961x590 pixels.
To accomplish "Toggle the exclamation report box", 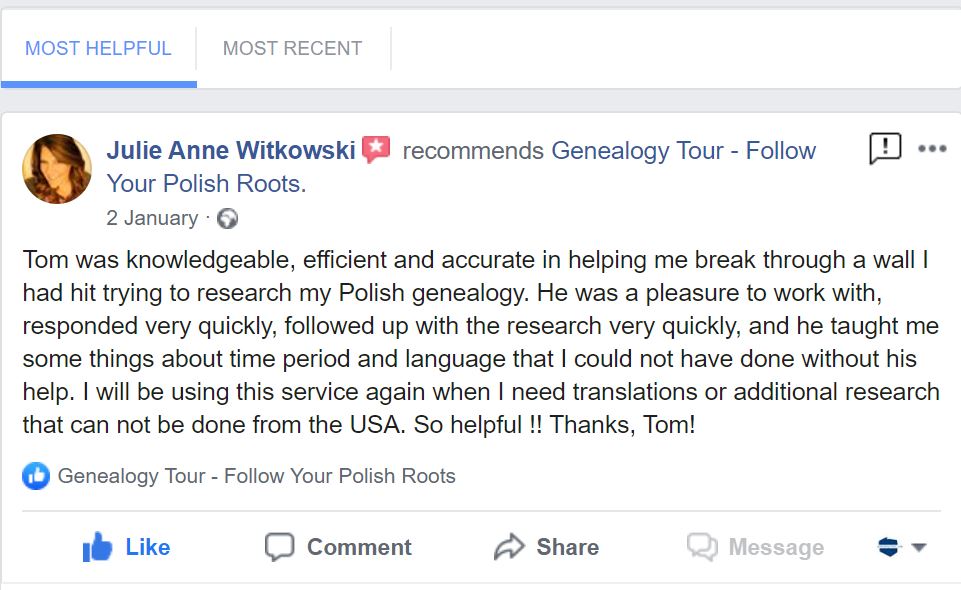I will 883,148.
